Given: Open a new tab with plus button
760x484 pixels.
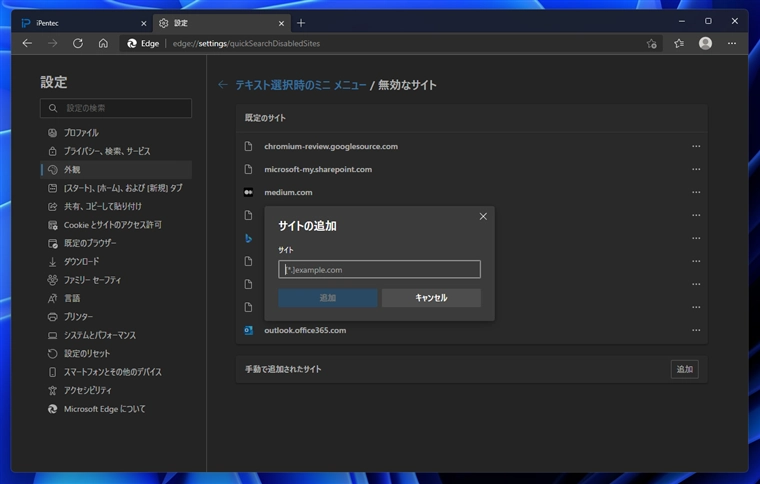Looking at the screenshot, I should click(x=301, y=23).
